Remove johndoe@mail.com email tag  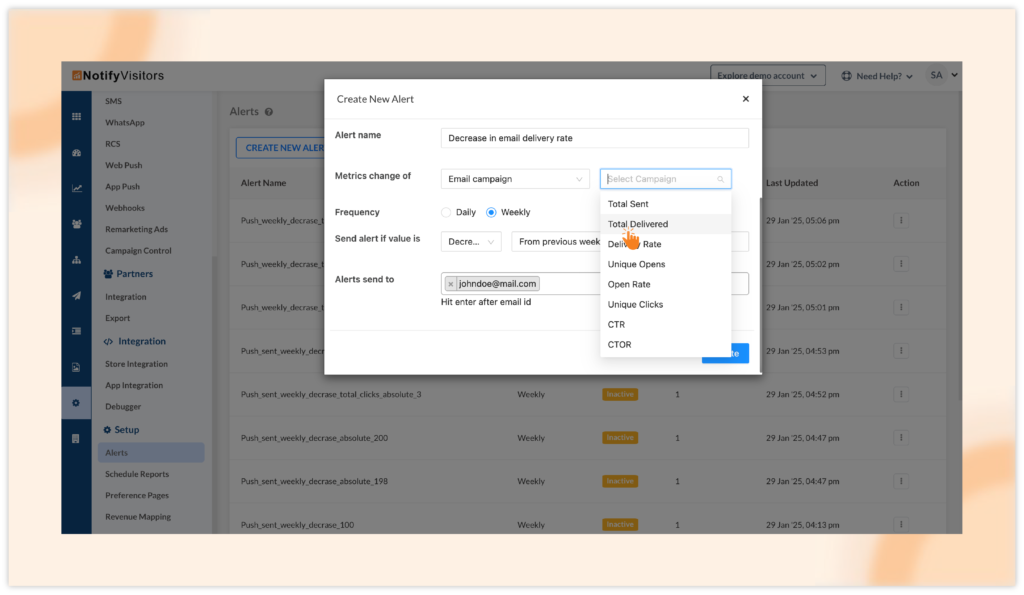(451, 284)
